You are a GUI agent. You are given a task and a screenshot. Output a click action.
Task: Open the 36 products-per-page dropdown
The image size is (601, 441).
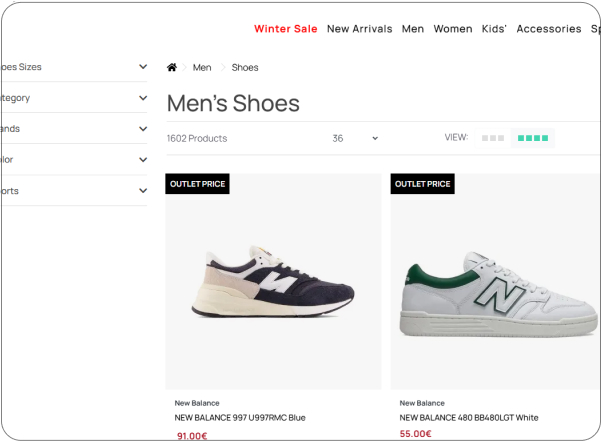(x=355, y=138)
